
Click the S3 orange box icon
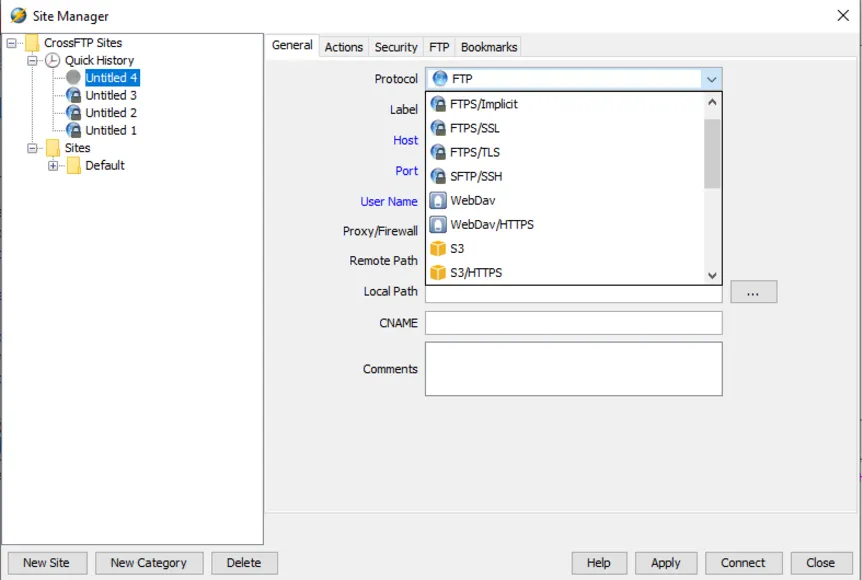pyautogui.click(x=438, y=248)
